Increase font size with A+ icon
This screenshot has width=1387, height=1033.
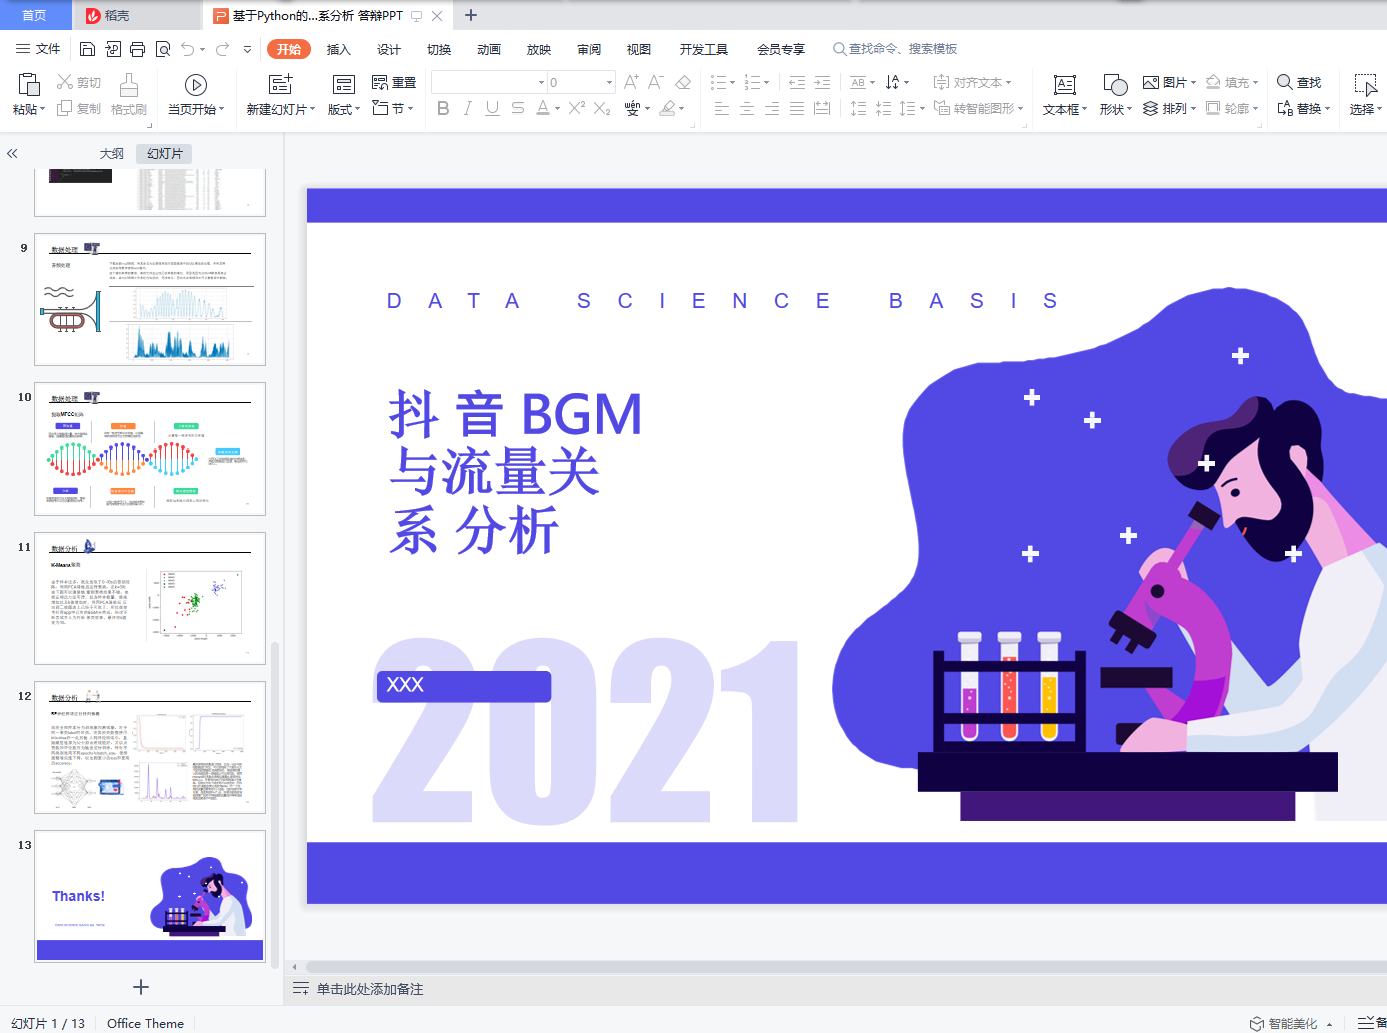[631, 82]
